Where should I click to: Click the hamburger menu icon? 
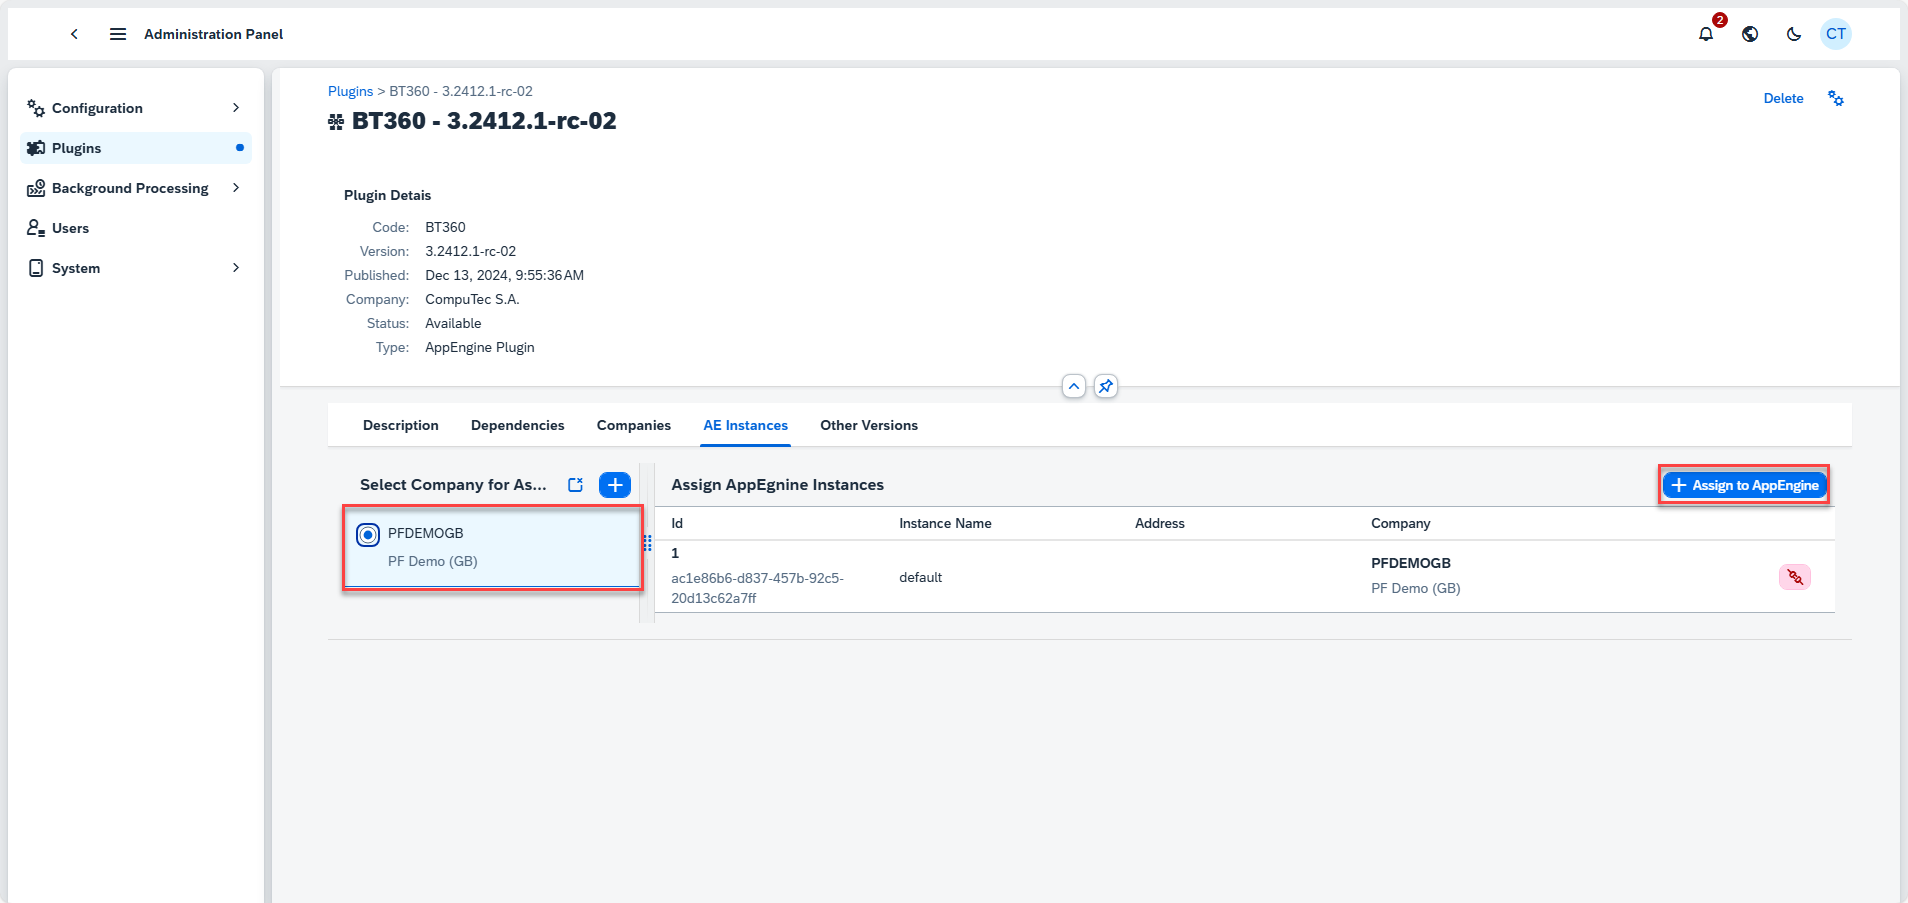tap(118, 34)
